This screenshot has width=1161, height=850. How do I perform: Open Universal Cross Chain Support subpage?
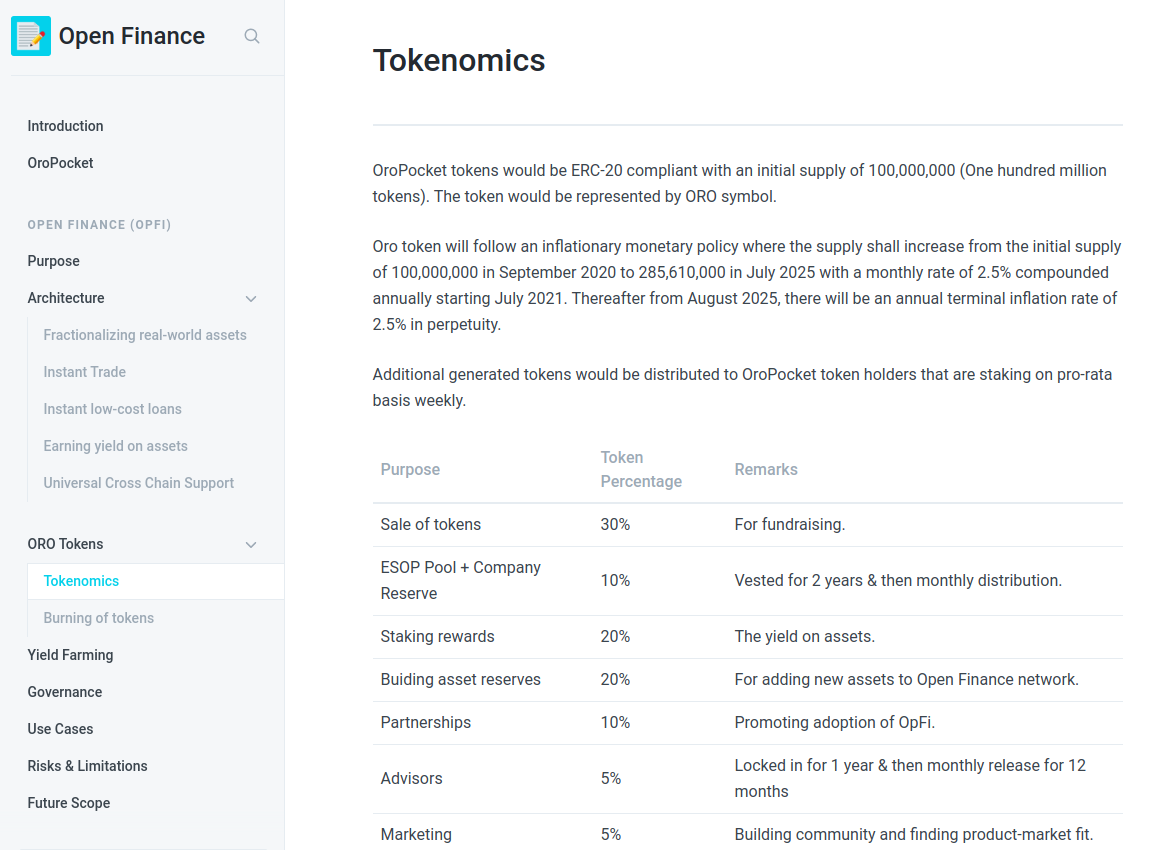pos(138,483)
